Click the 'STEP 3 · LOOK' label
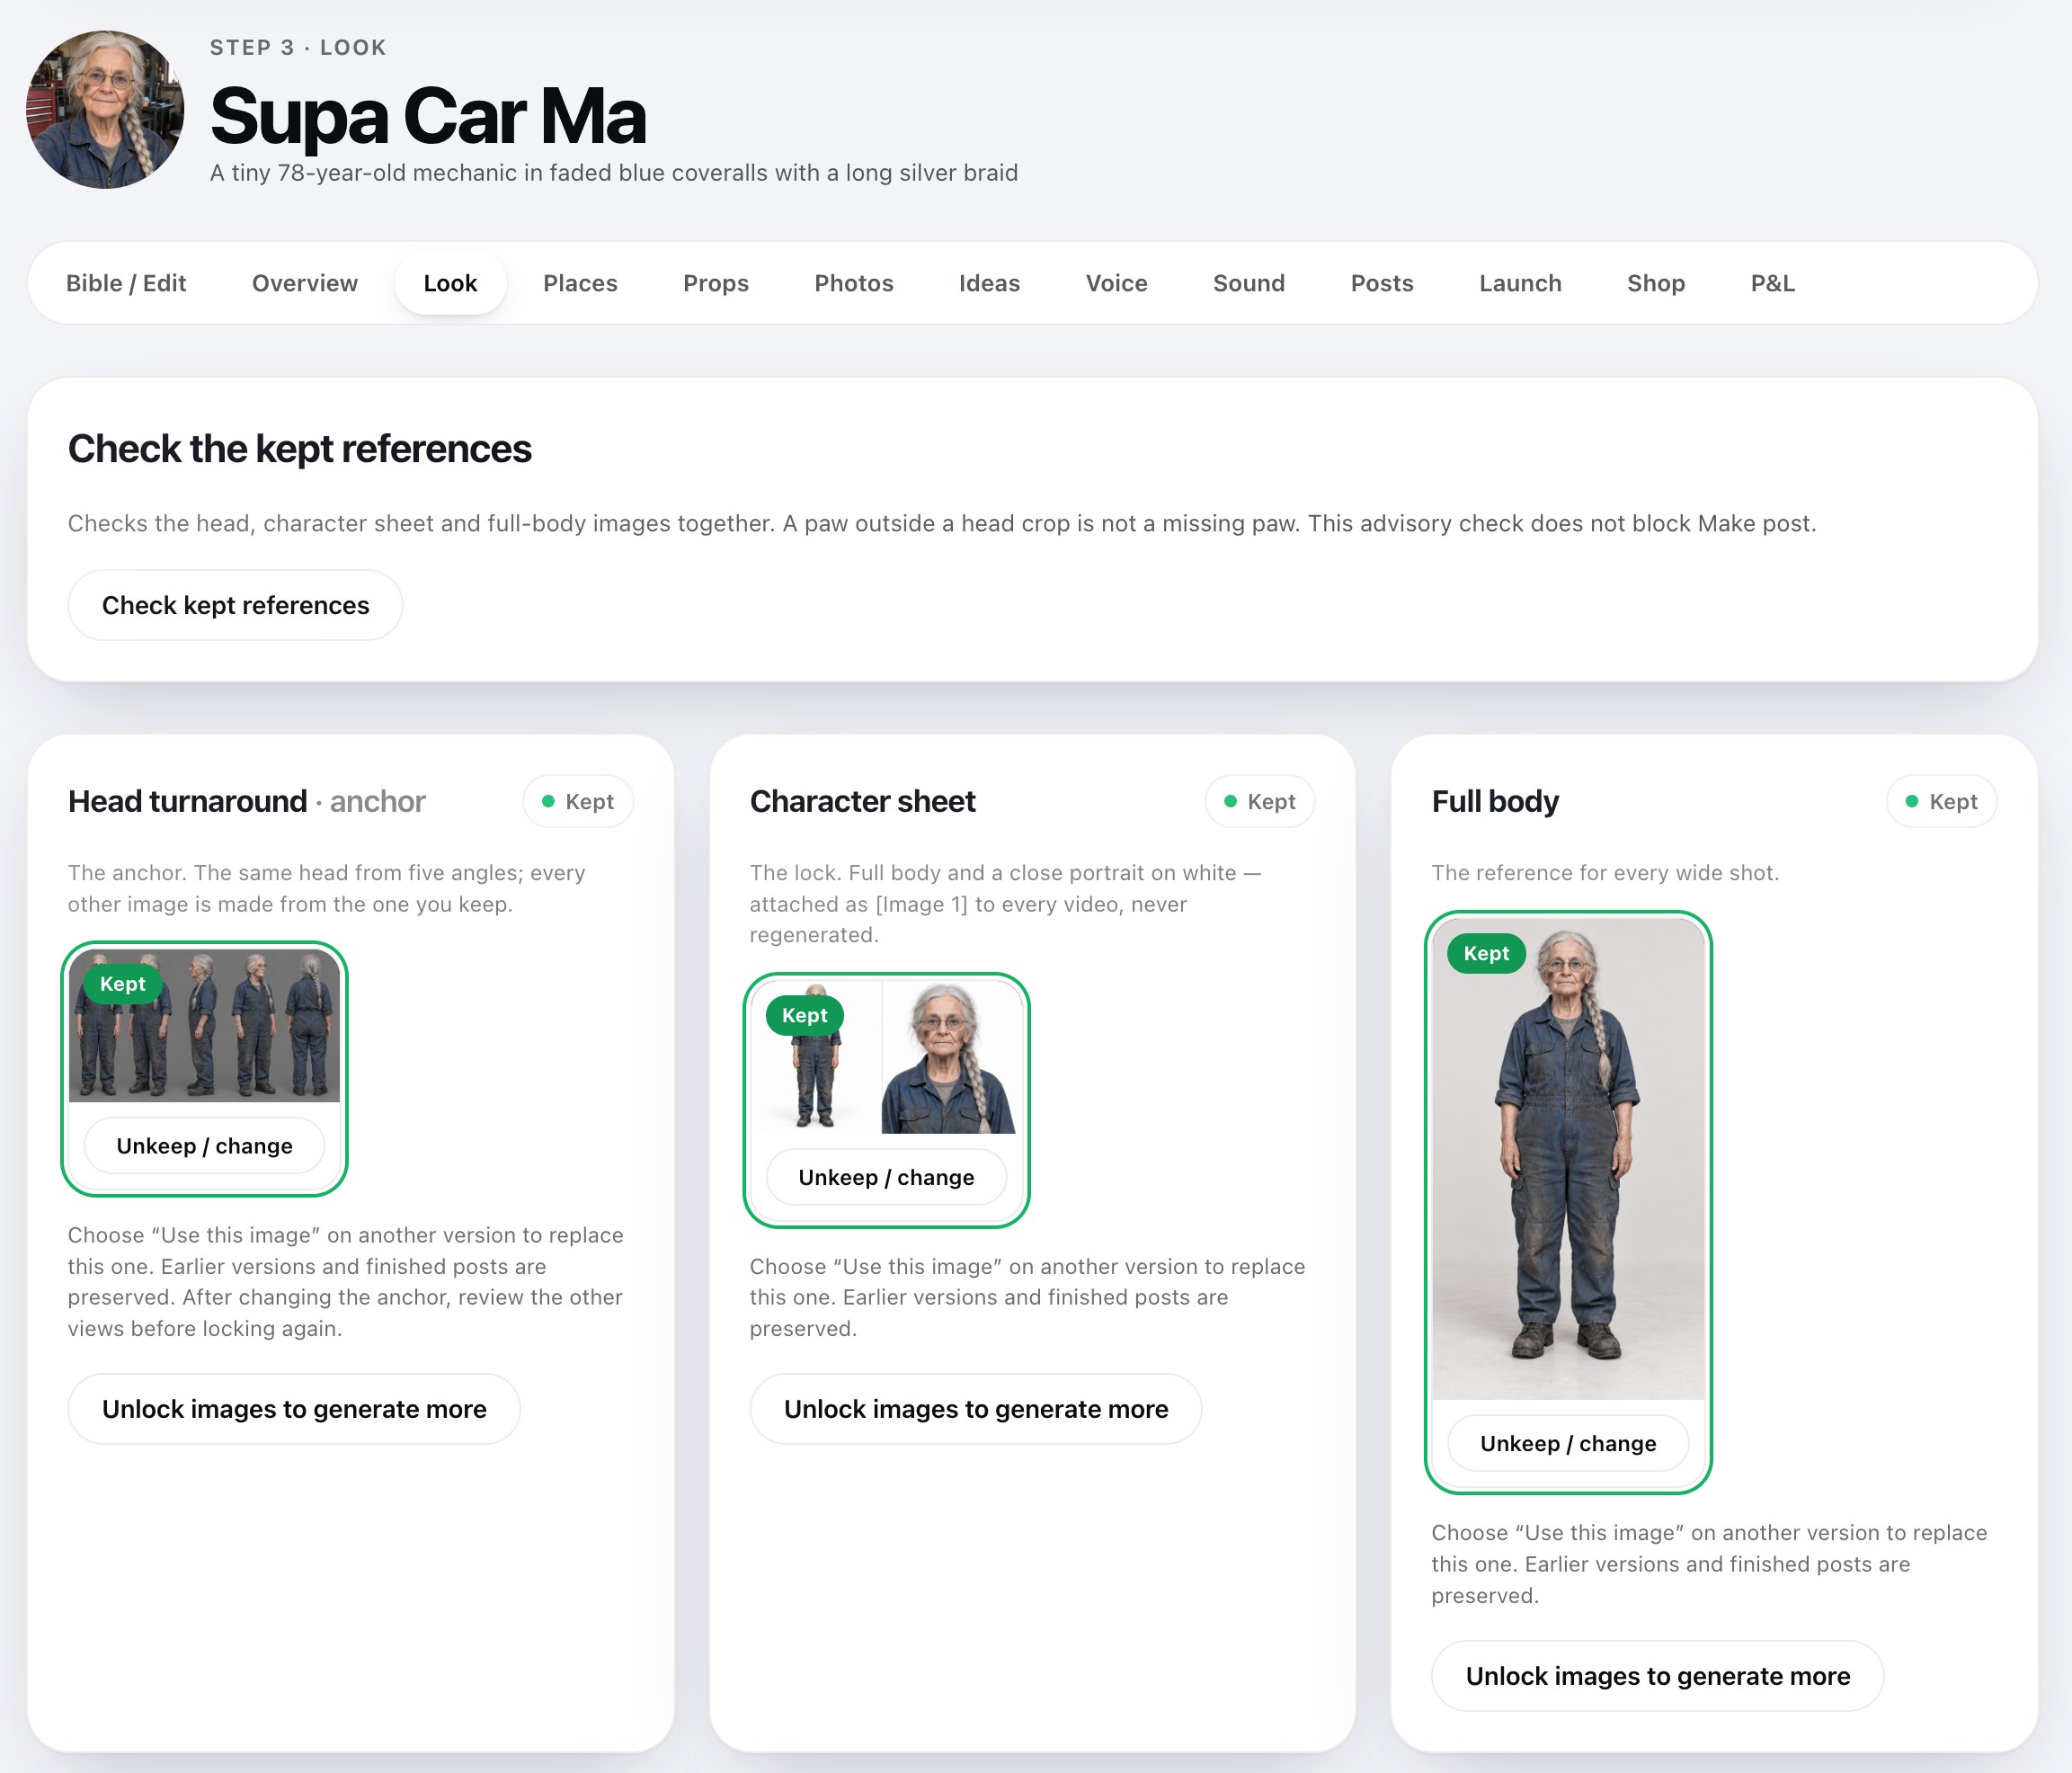 tap(298, 47)
